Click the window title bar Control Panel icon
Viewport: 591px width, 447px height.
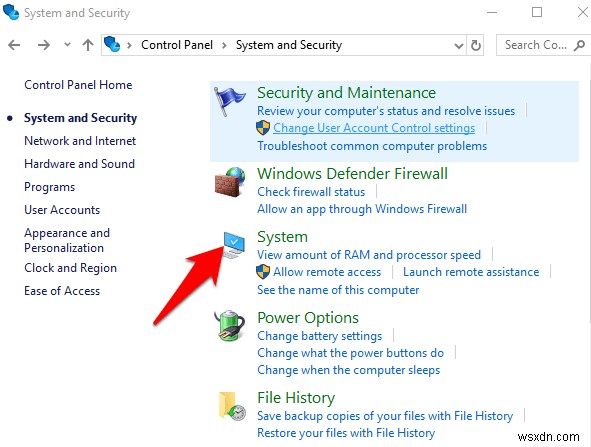(x=11, y=12)
